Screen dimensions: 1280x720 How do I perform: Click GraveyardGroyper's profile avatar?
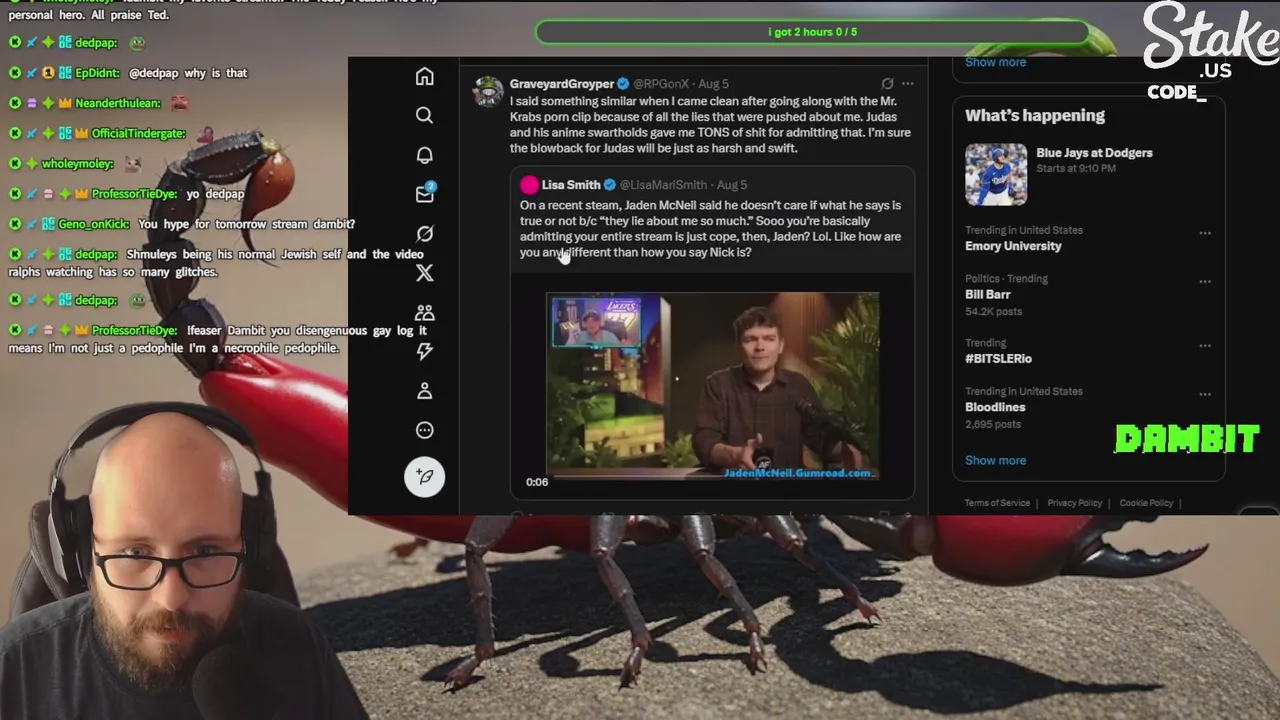click(488, 91)
